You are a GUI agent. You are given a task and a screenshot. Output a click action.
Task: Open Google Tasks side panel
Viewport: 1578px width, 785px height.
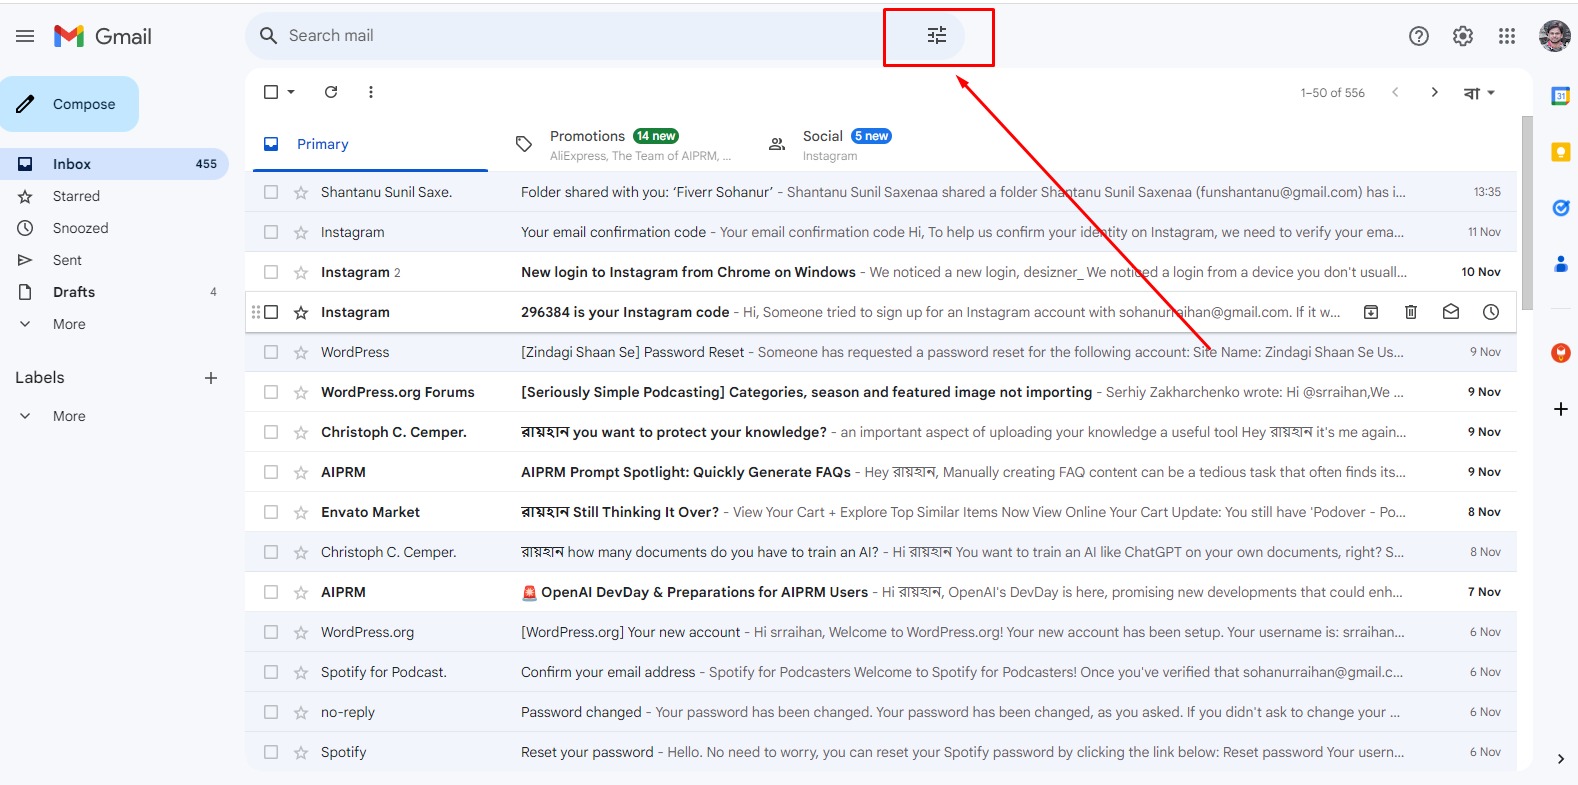(1560, 208)
